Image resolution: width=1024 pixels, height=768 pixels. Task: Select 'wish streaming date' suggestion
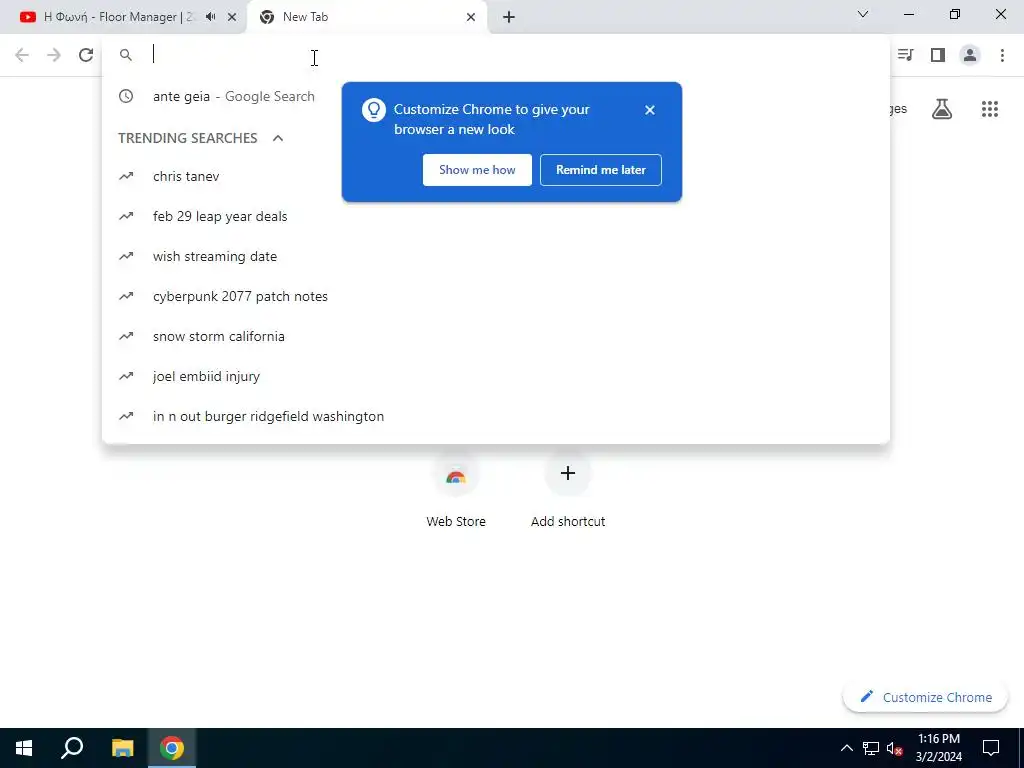tap(495, 257)
